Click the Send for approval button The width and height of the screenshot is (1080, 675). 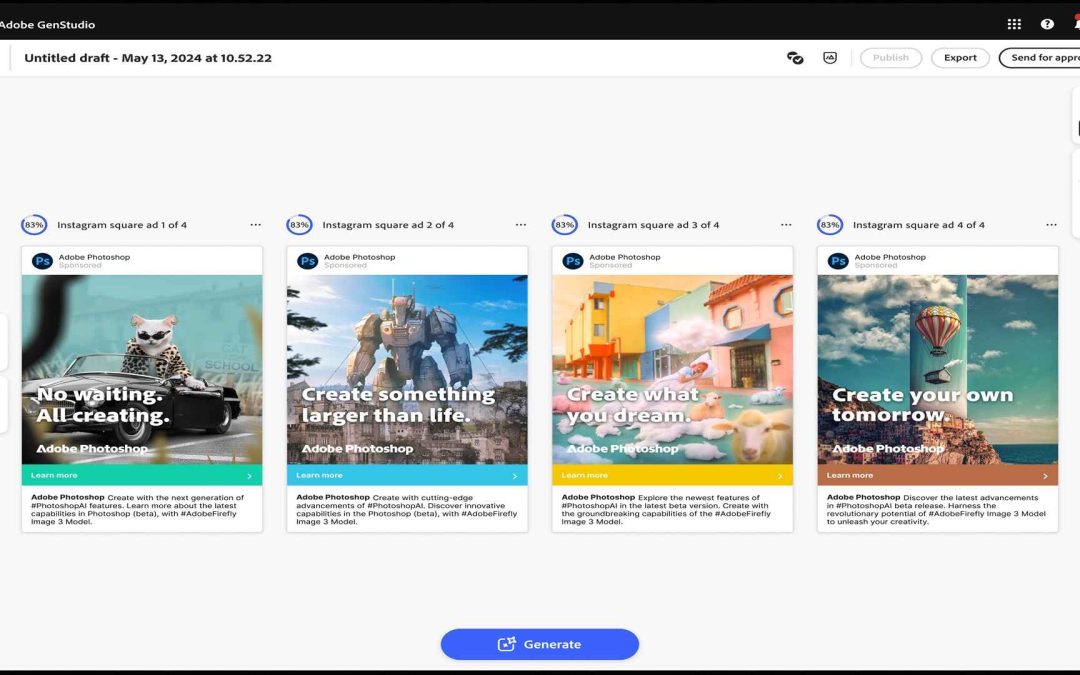[1042, 58]
